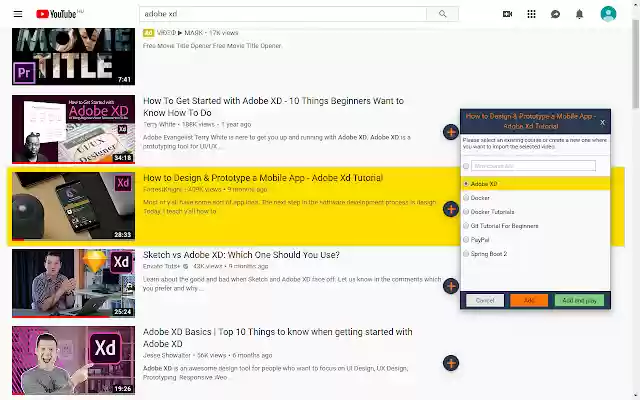Open Terry White Adobe XD thumbnail

pyautogui.click(x=73, y=129)
